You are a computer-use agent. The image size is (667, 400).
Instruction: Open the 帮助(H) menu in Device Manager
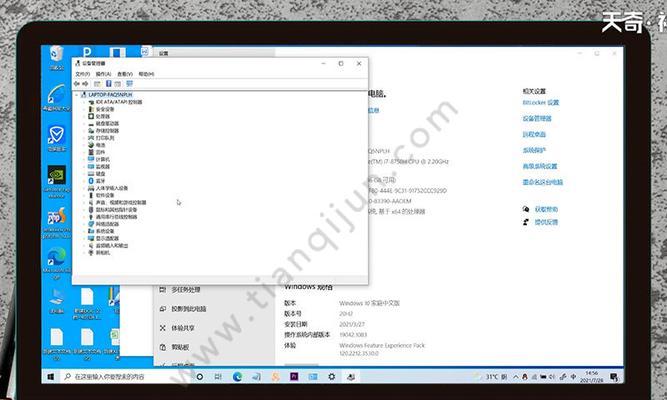tap(146, 74)
